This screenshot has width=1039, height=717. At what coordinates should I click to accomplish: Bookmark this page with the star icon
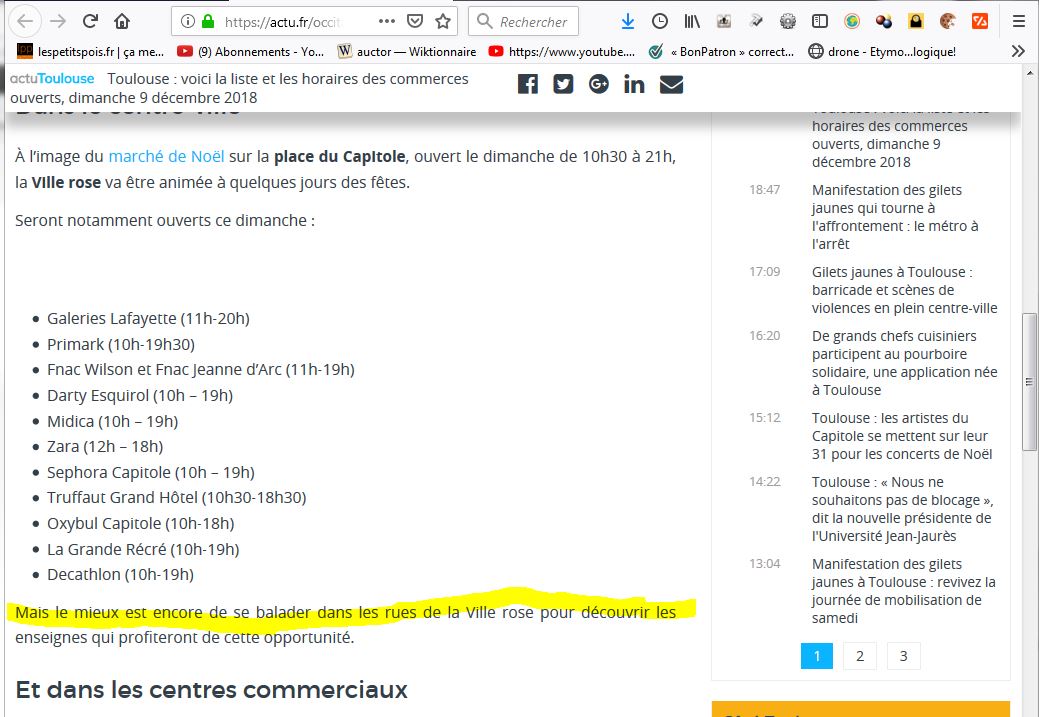[442, 21]
